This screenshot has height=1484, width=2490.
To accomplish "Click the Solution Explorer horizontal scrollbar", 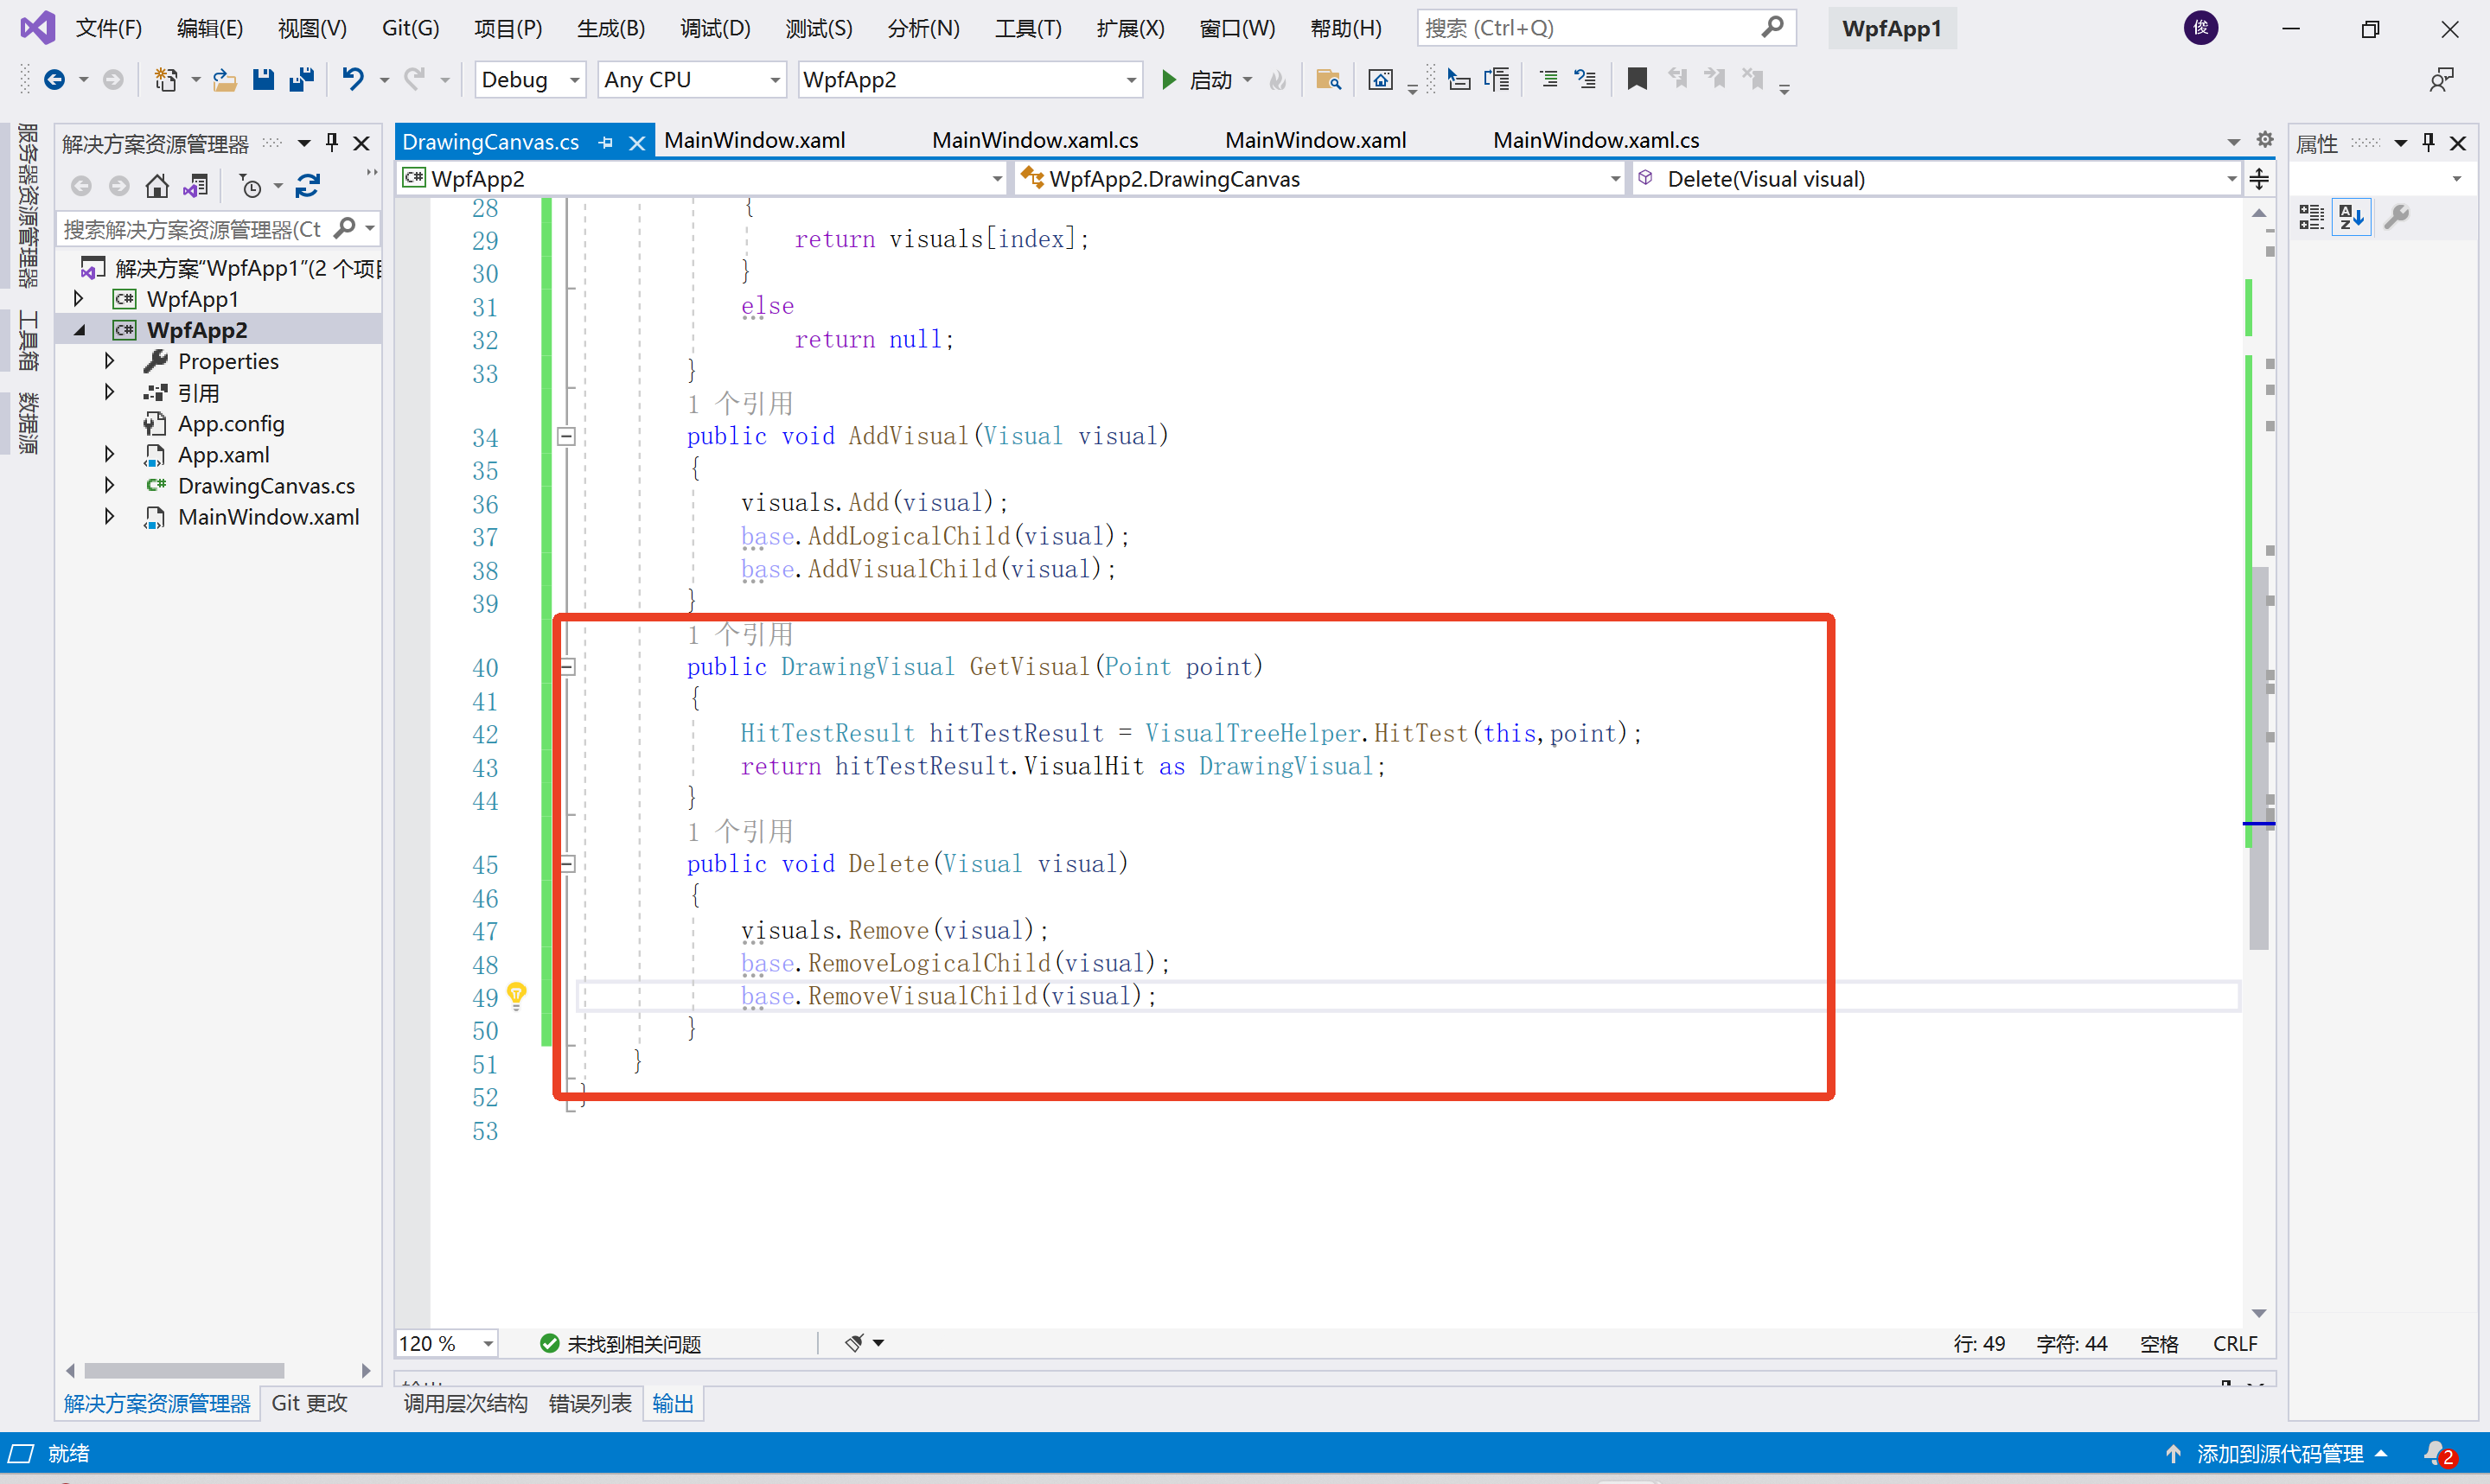I will pyautogui.click(x=185, y=1370).
